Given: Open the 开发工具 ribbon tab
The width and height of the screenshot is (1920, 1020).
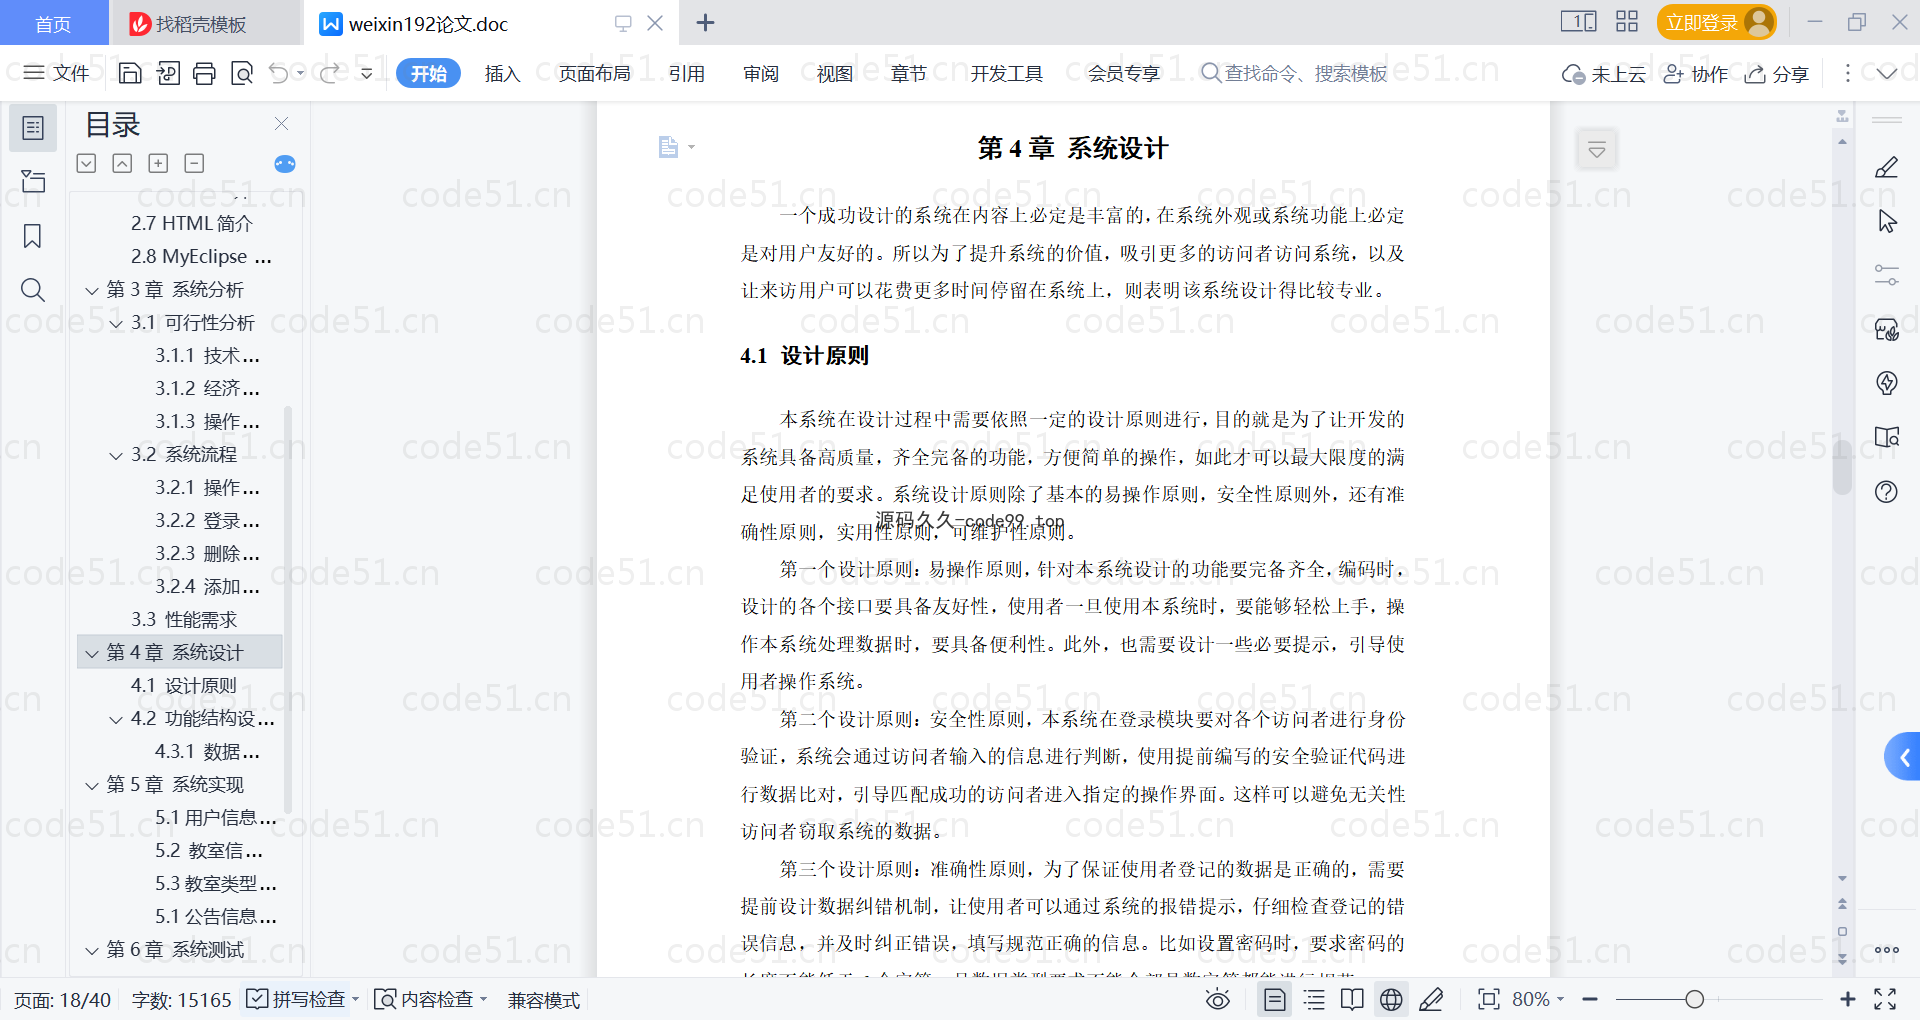Looking at the screenshot, I should click(x=1006, y=73).
